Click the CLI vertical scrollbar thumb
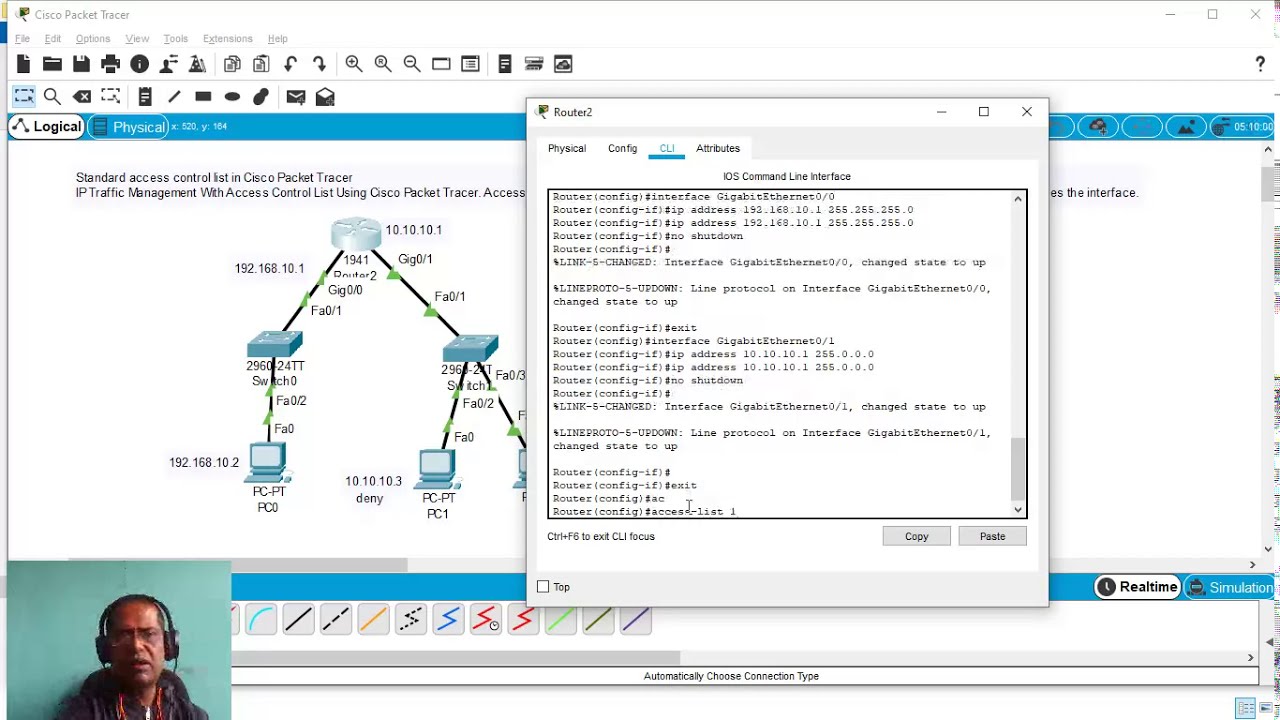1280x720 pixels. [1018, 469]
